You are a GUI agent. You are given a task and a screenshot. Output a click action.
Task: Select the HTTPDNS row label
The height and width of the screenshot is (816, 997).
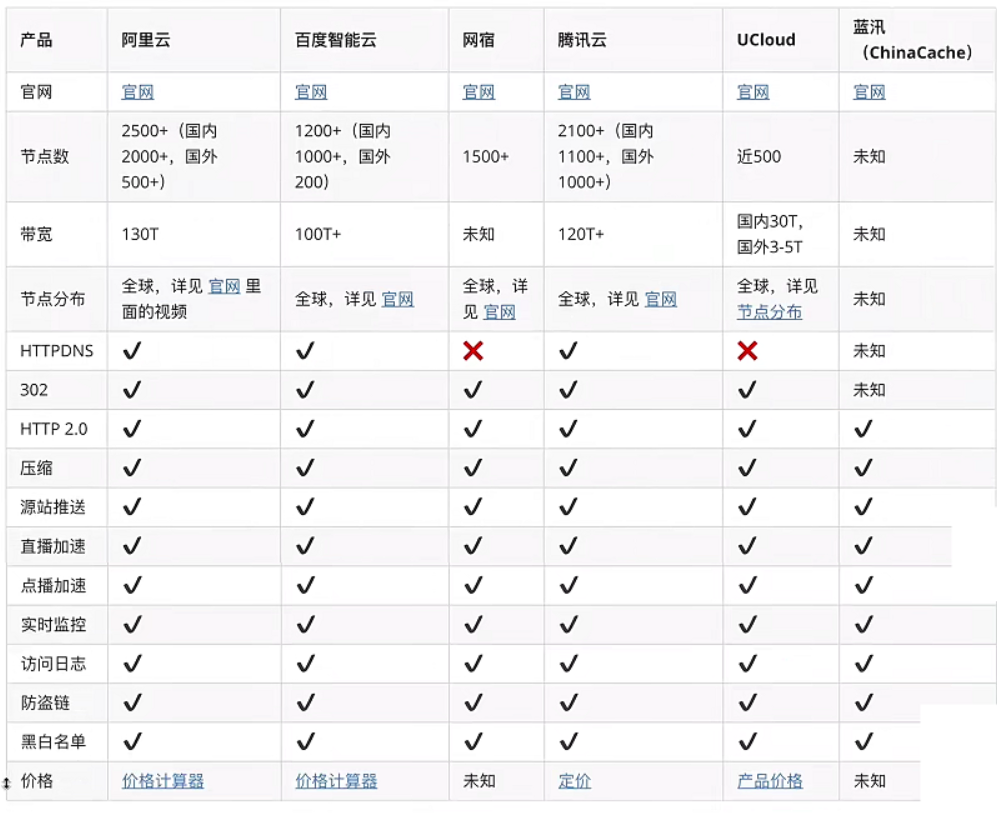[57, 350]
